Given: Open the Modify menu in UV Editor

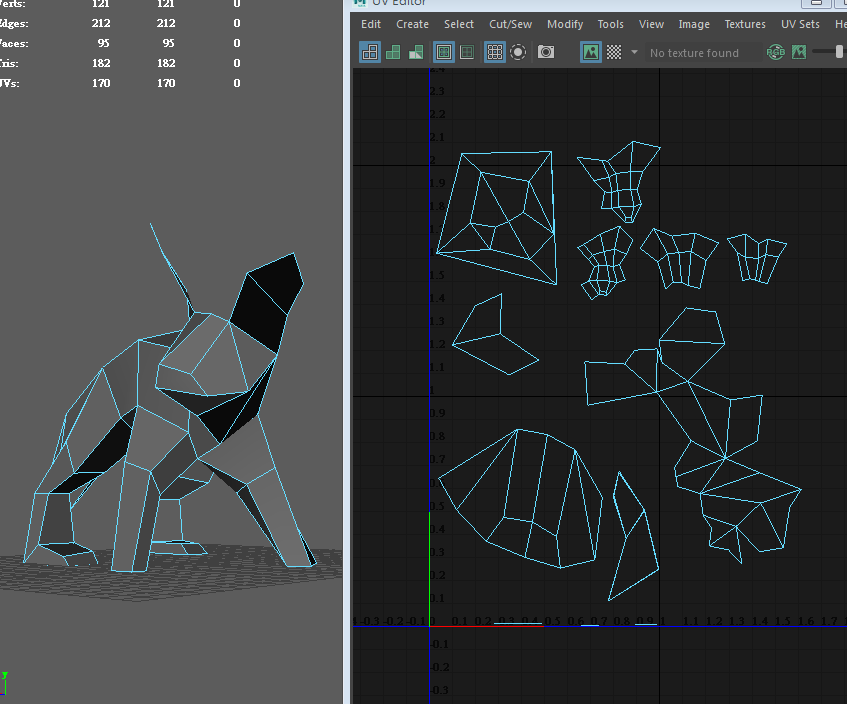Looking at the screenshot, I should [x=565, y=24].
